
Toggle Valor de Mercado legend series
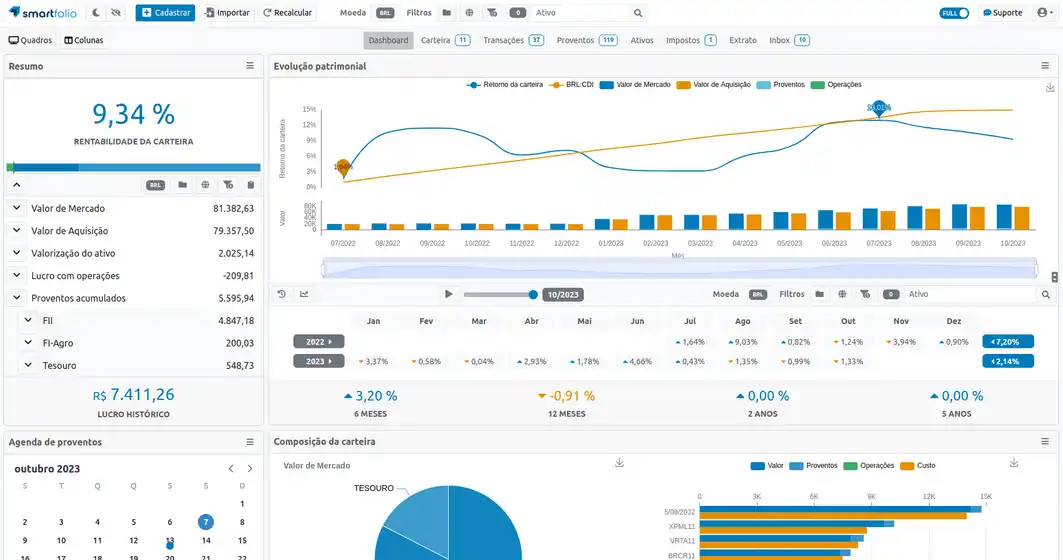(635, 85)
